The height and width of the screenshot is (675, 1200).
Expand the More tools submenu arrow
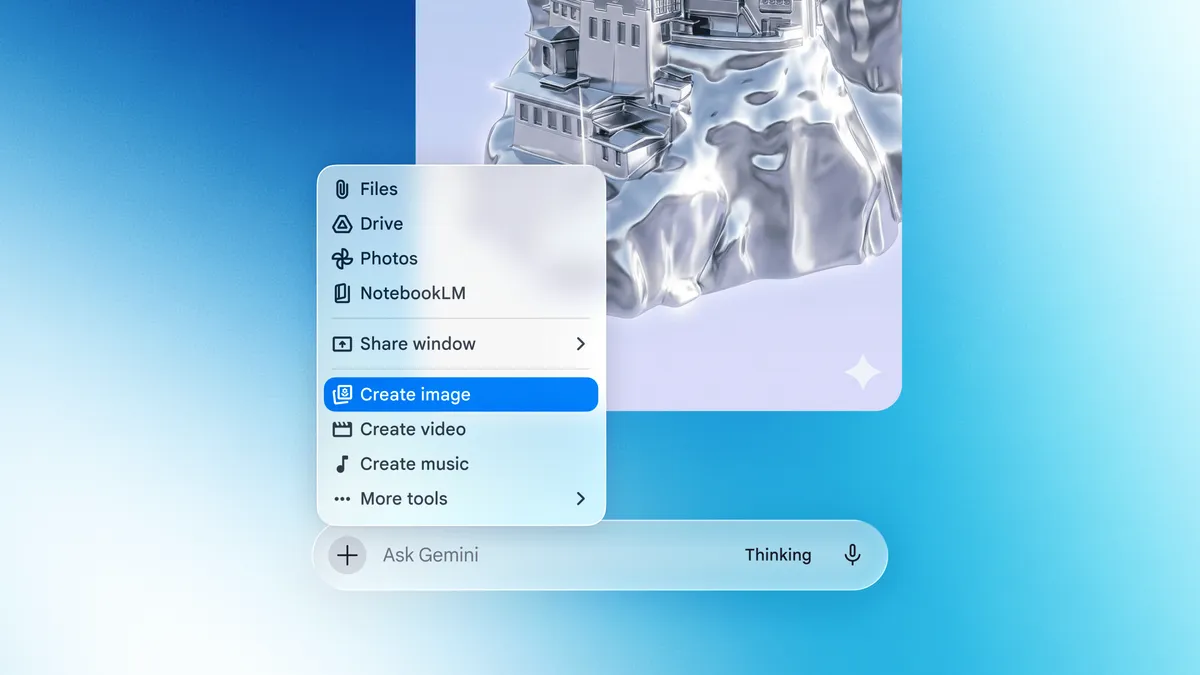coord(580,499)
